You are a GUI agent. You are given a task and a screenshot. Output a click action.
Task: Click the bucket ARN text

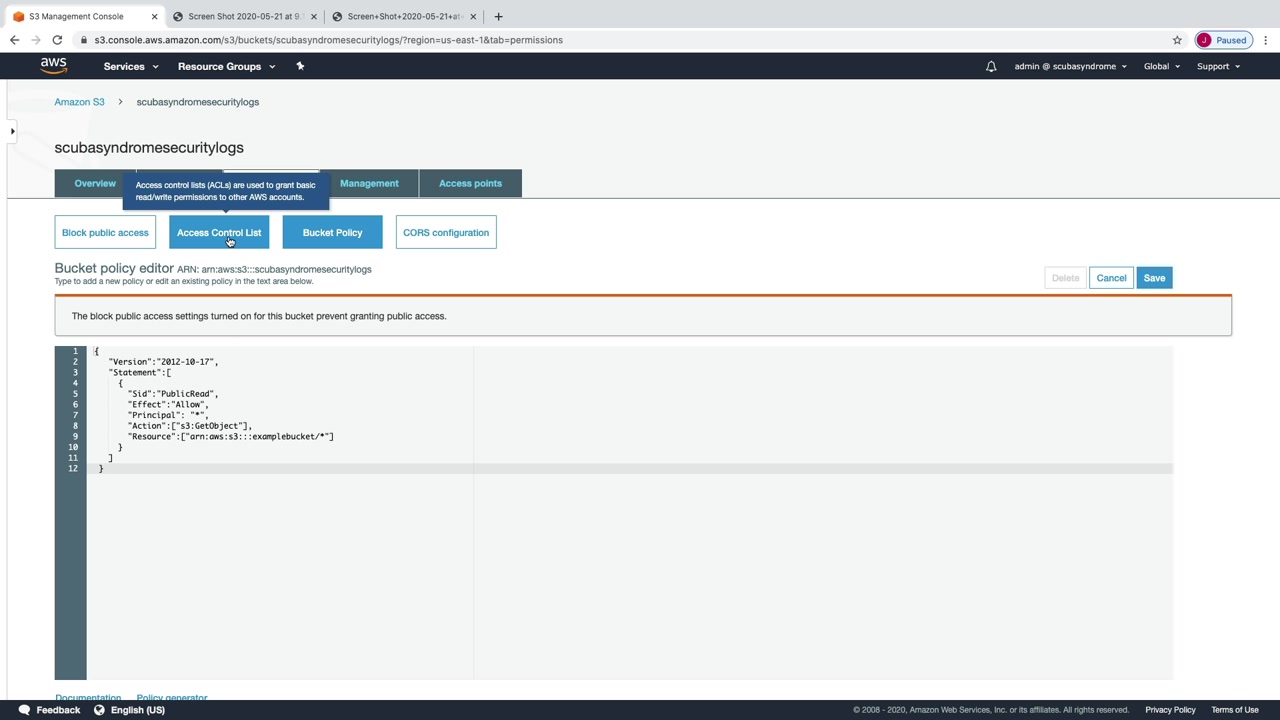click(274, 269)
